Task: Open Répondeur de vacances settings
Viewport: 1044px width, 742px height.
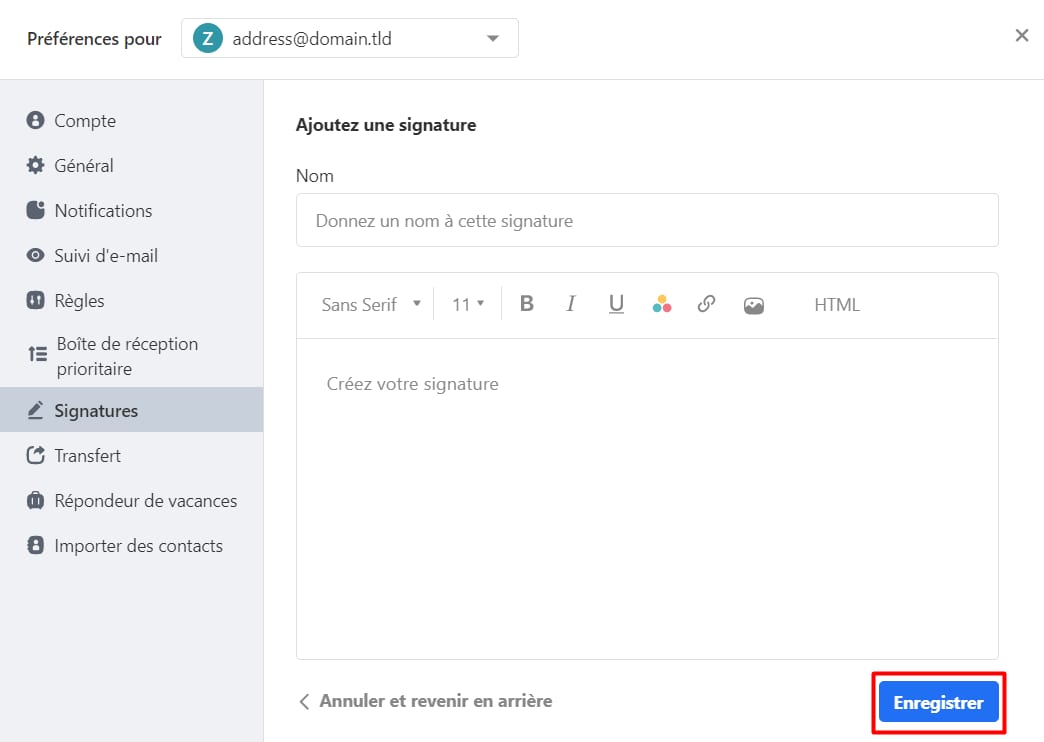Action: click(145, 501)
